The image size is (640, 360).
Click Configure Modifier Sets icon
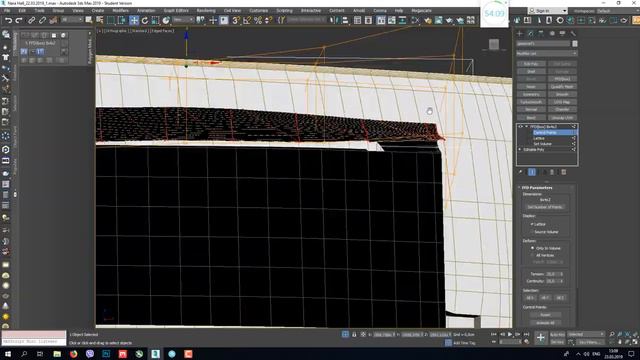coord(564,172)
